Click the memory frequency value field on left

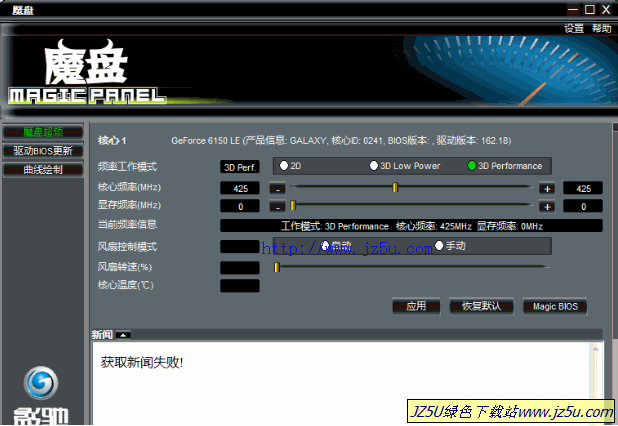click(x=240, y=206)
